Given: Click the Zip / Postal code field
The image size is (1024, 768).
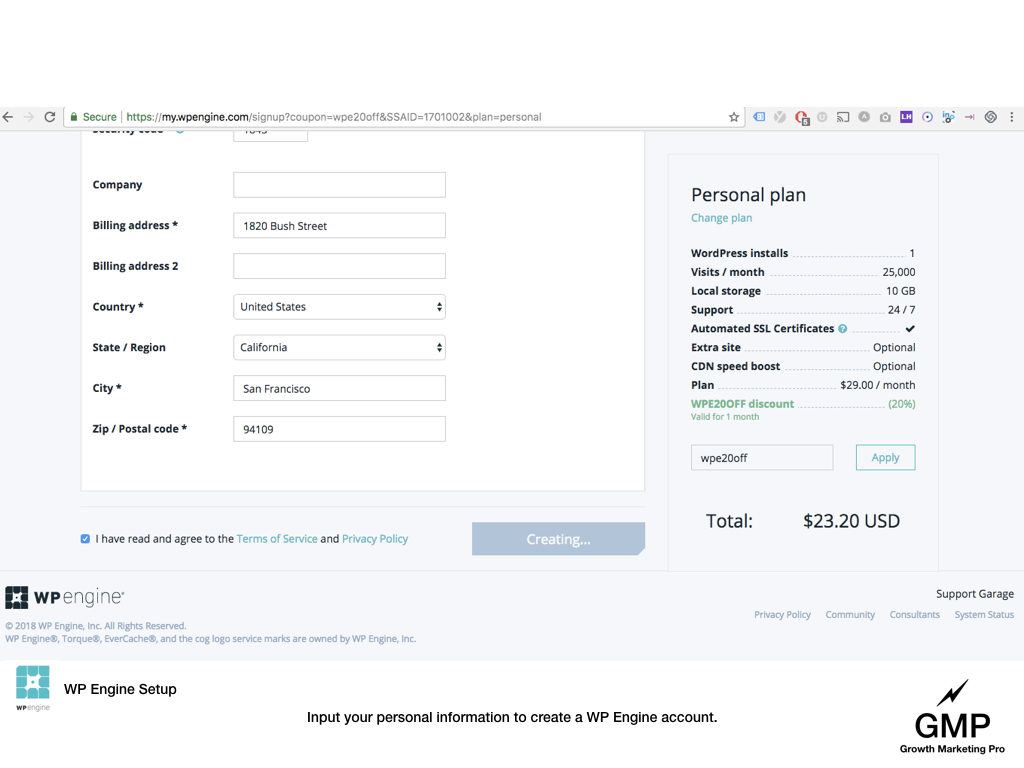Looking at the screenshot, I should tap(340, 429).
